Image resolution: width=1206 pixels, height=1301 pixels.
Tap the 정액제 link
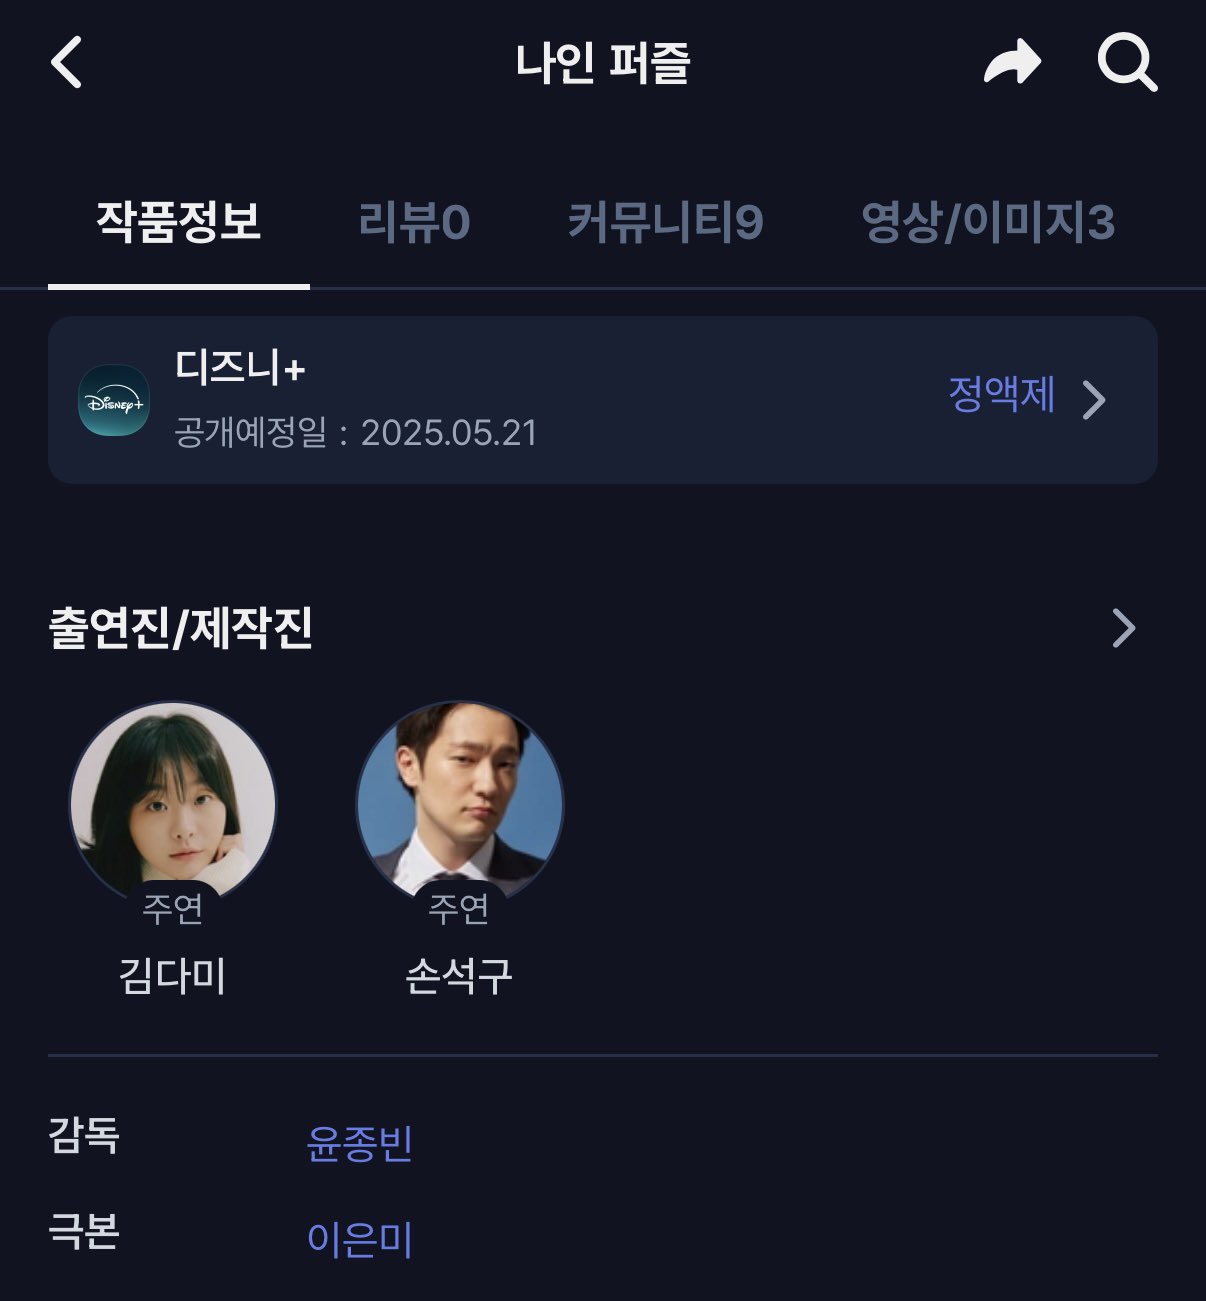pos(1002,395)
